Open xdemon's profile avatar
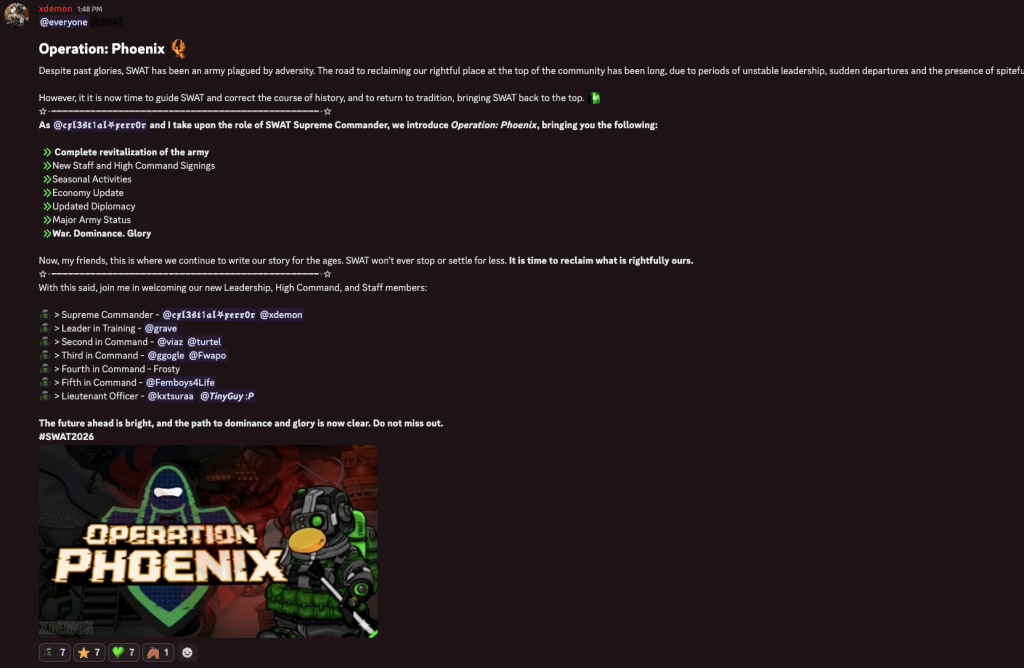This screenshot has width=1024, height=668. 16,14
